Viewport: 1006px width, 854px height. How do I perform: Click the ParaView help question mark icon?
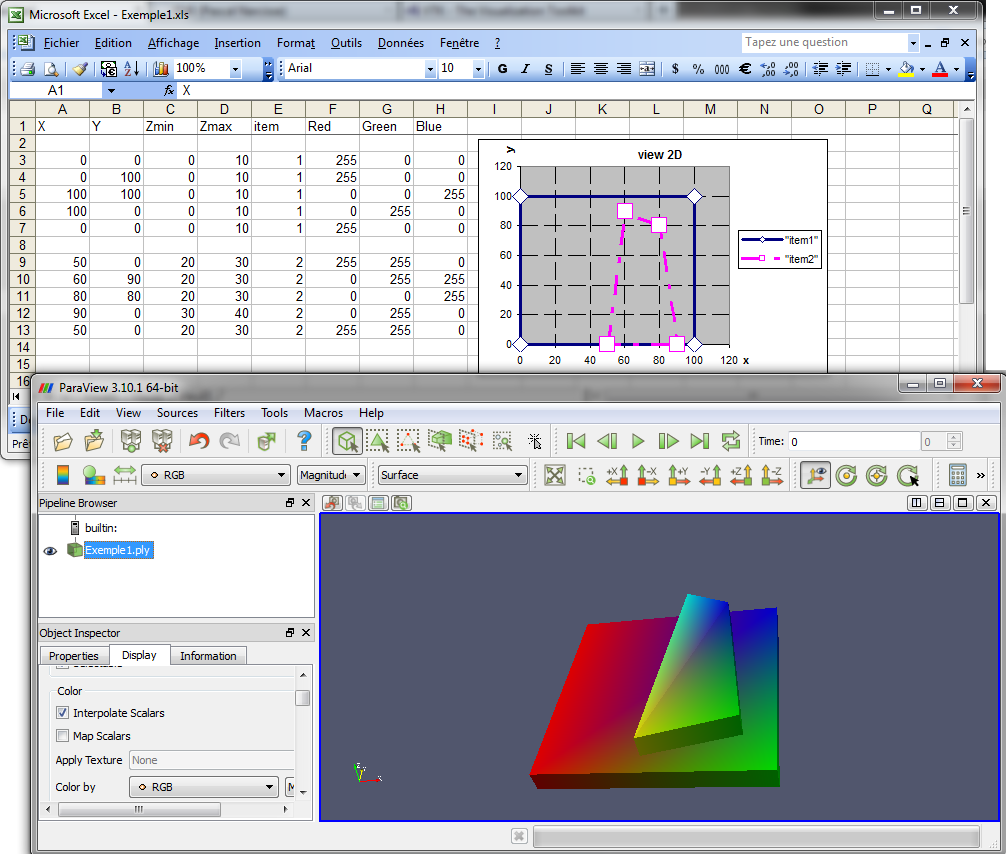pyautogui.click(x=305, y=441)
